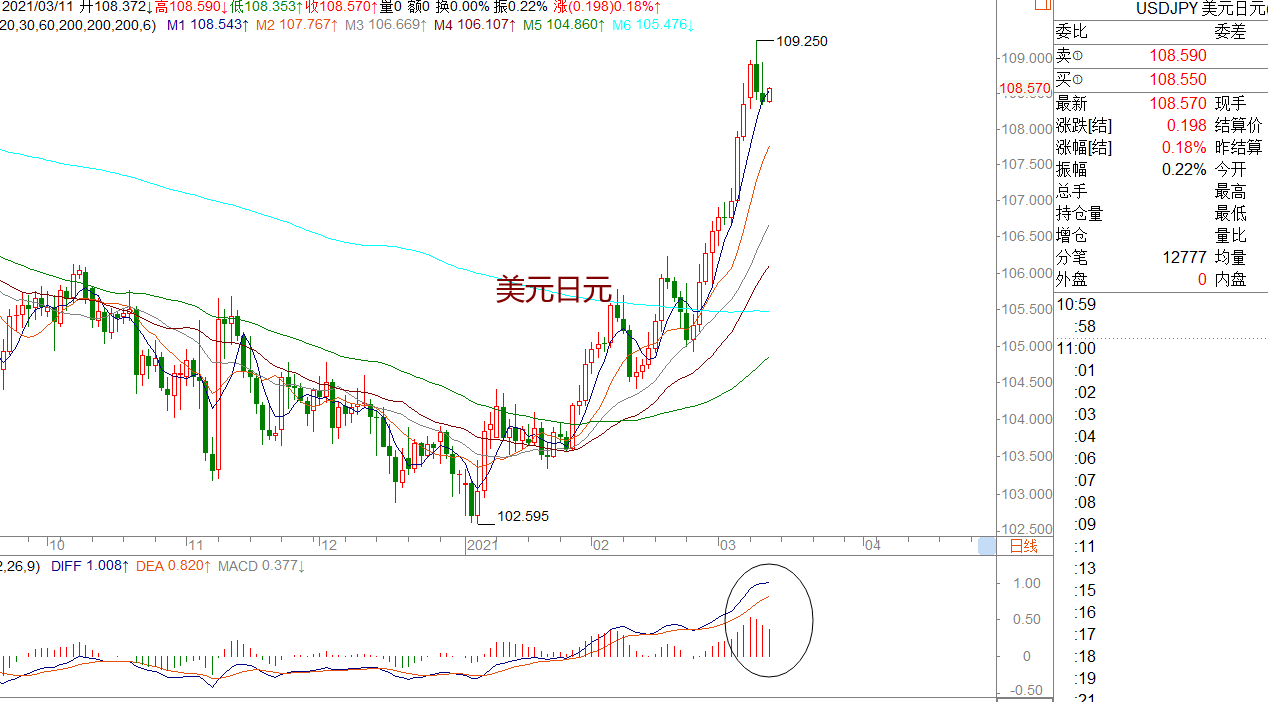Click the 均量 label

coord(1231,258)
